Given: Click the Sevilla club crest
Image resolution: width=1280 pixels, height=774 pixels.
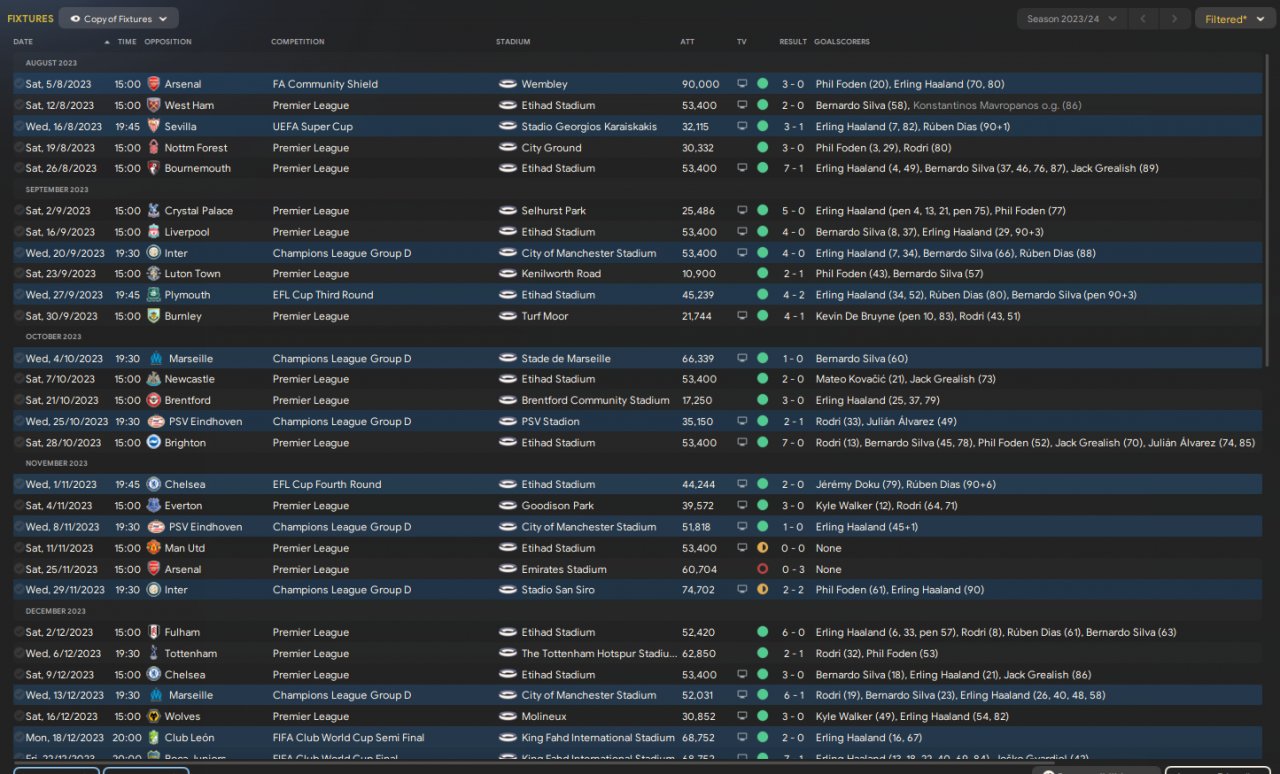Looking at the screenshot, I should (x=153, y=126).
